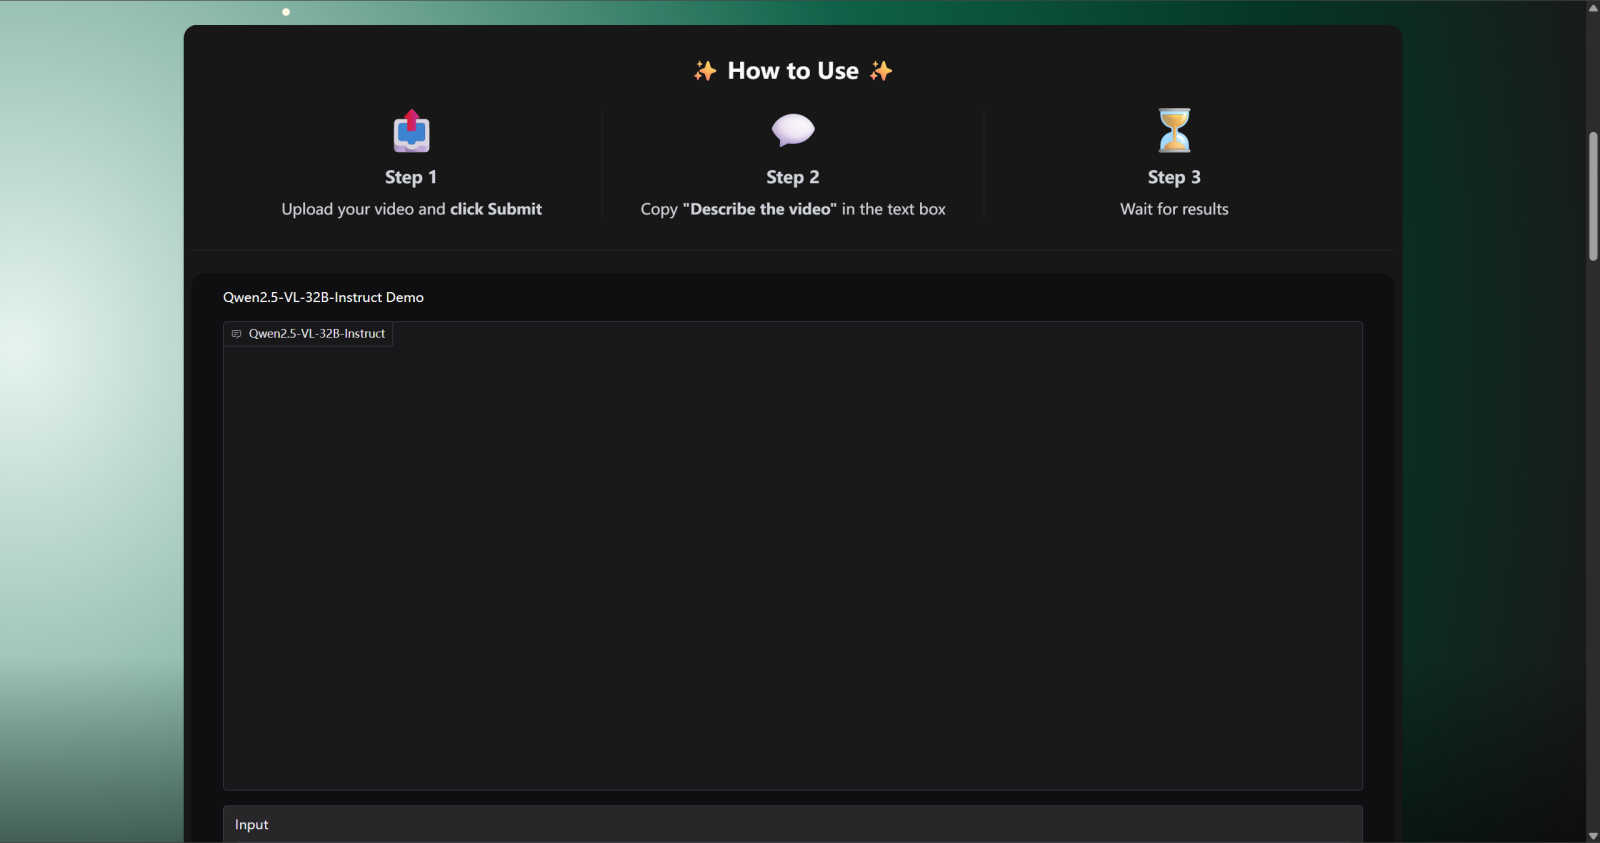Click the Step 2 speech bubble icon
The height and width of the screenshot is (843, 1600).
[x=793, y=130]
